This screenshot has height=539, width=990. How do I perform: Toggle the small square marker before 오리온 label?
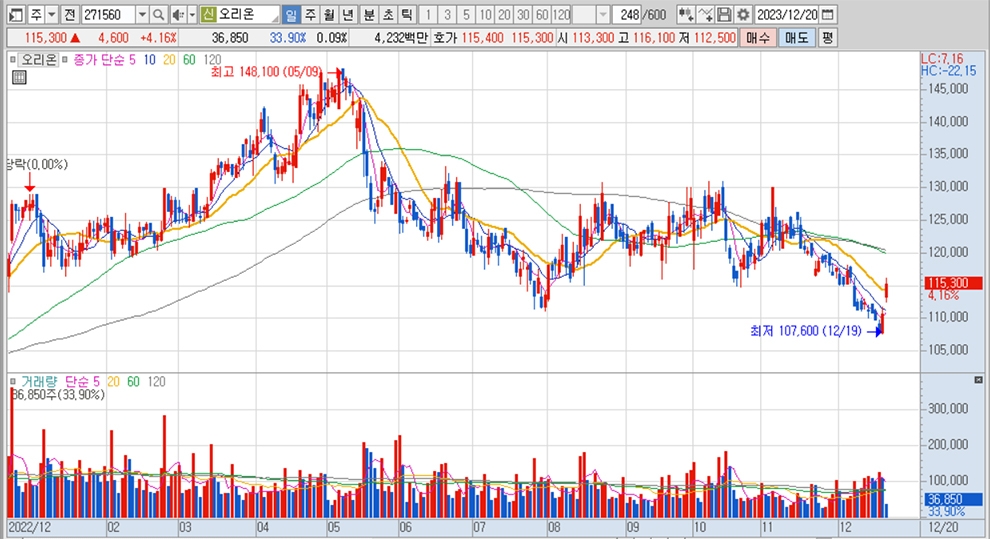(14, 59)
